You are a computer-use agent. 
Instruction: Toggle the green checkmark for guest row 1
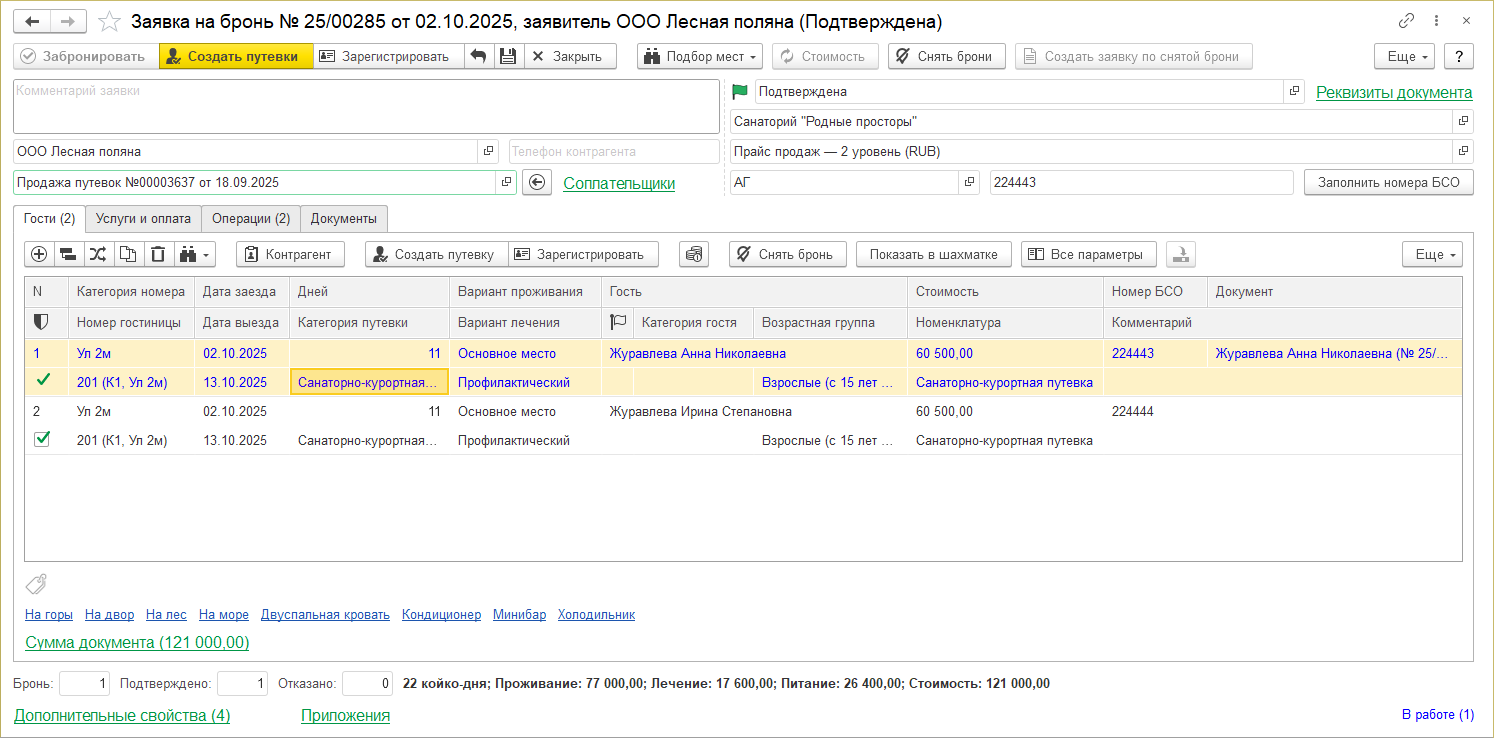[42, 381]
